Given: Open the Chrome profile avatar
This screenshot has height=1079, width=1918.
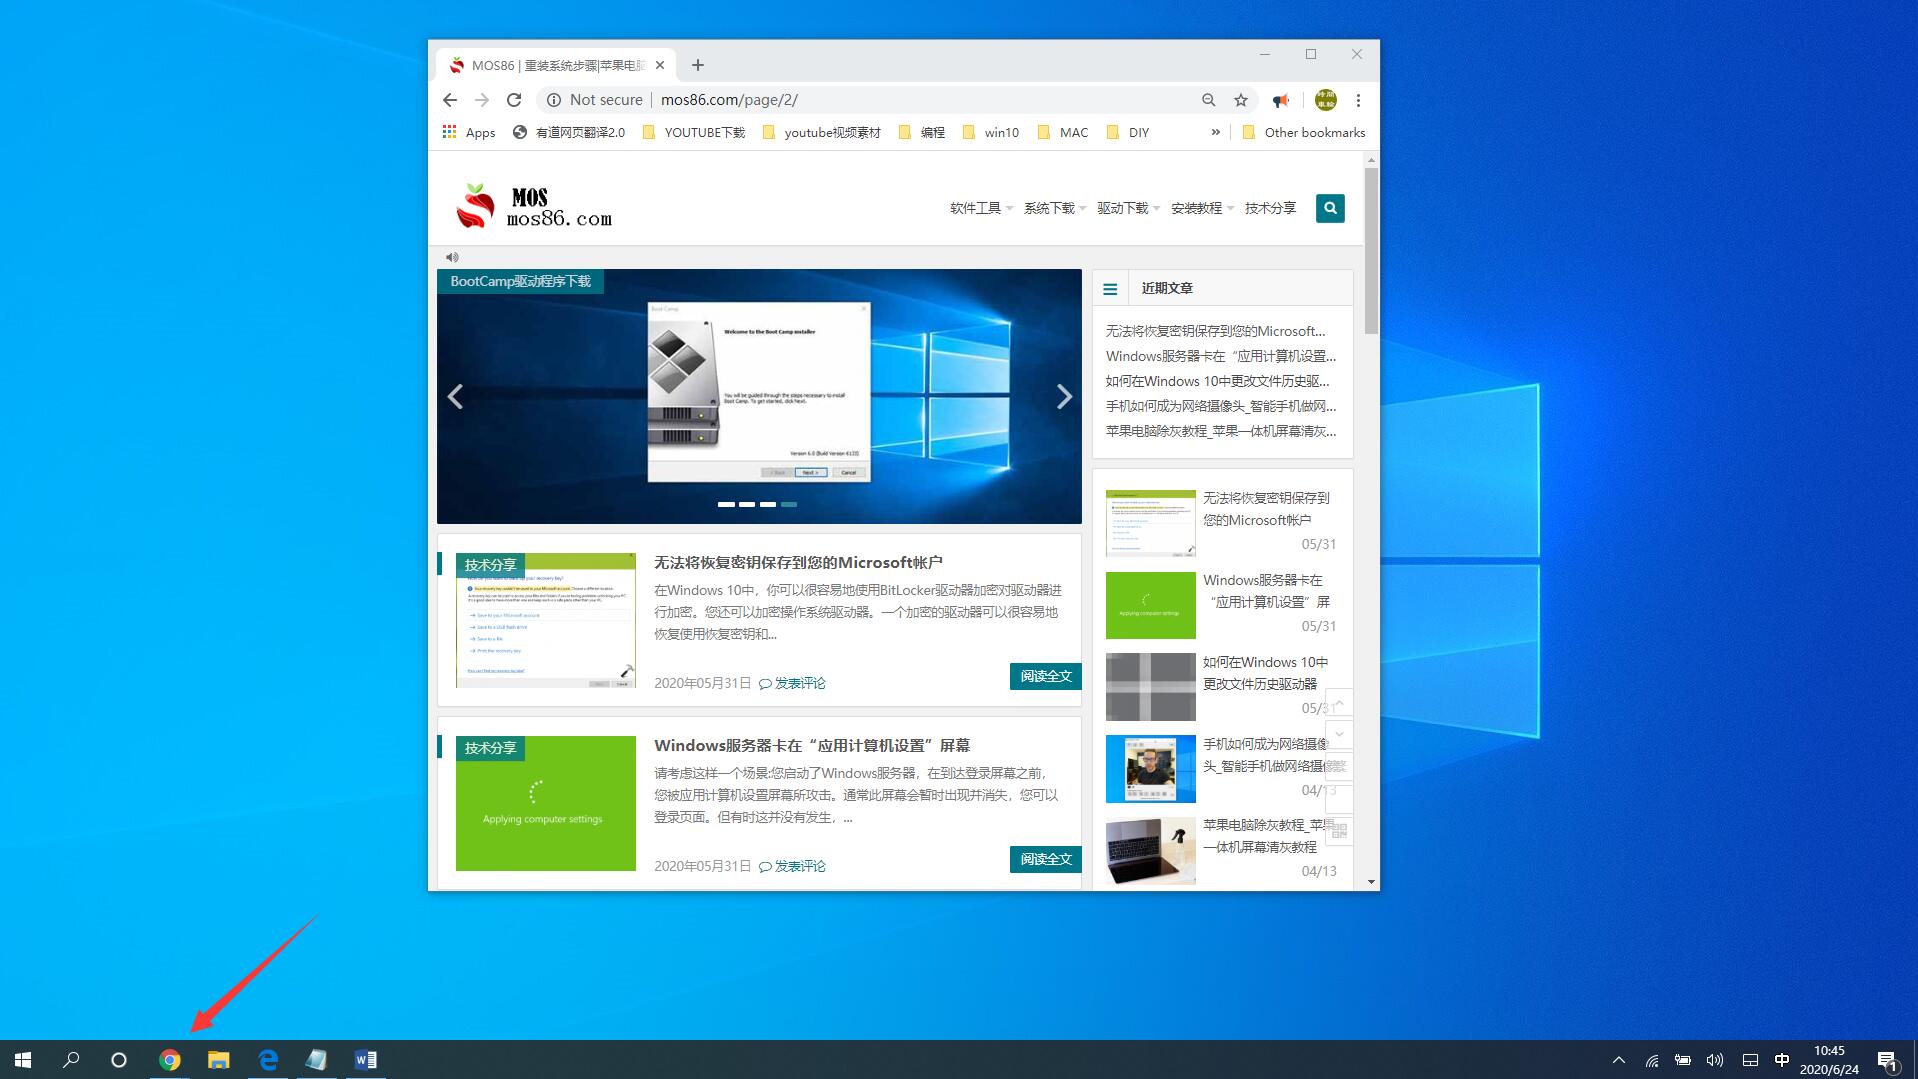Looking at the screenshot, I should point(1326,100).
